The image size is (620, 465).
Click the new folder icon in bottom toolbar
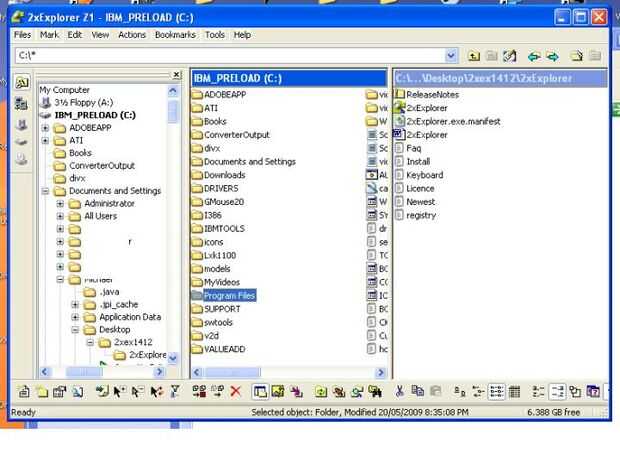[x=42, y=391]
